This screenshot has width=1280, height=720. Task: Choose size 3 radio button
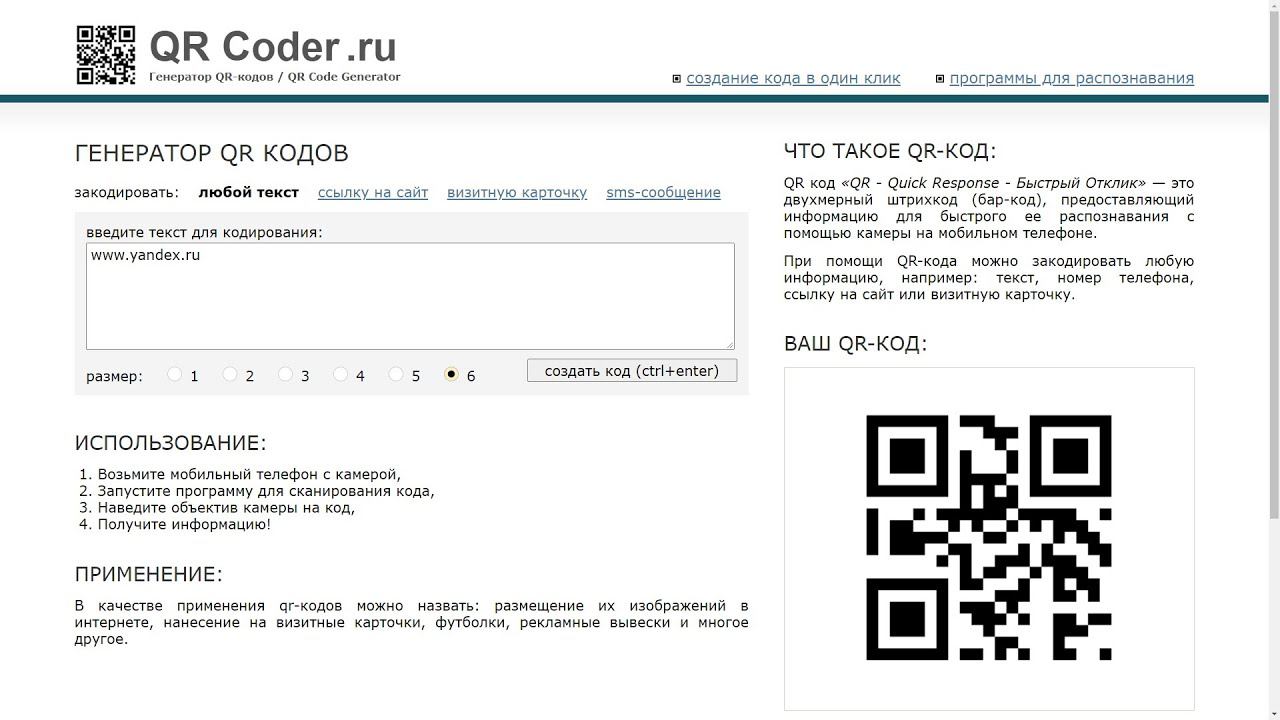285,374
